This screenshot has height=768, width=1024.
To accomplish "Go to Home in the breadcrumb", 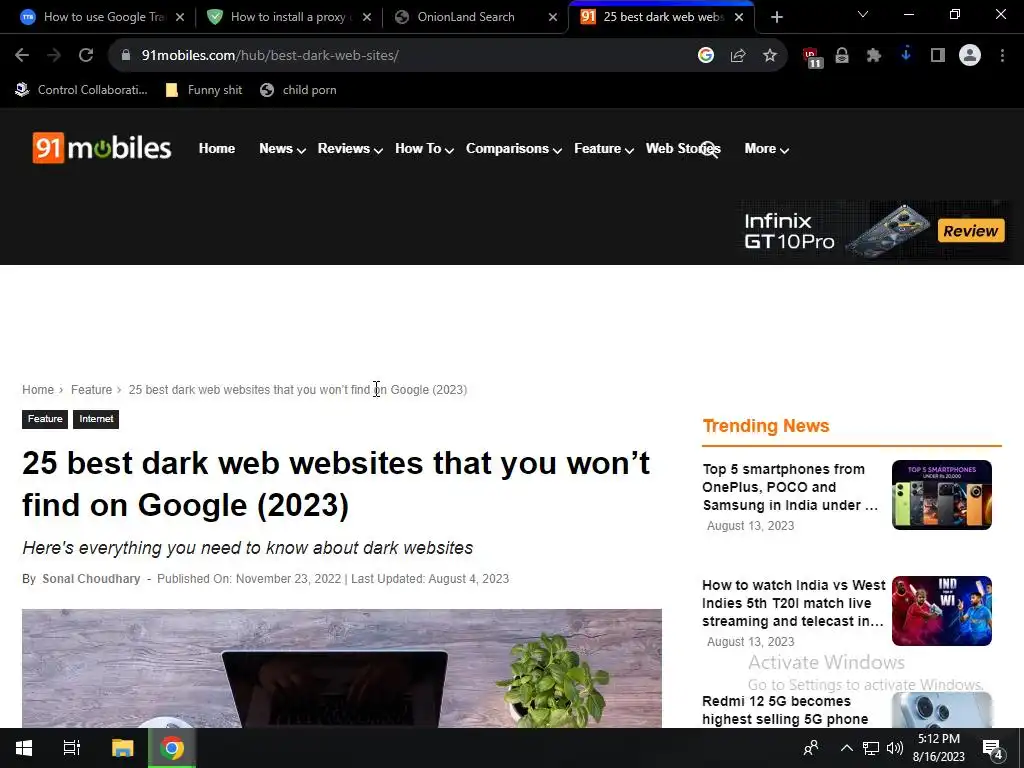I will coord(38,390).
